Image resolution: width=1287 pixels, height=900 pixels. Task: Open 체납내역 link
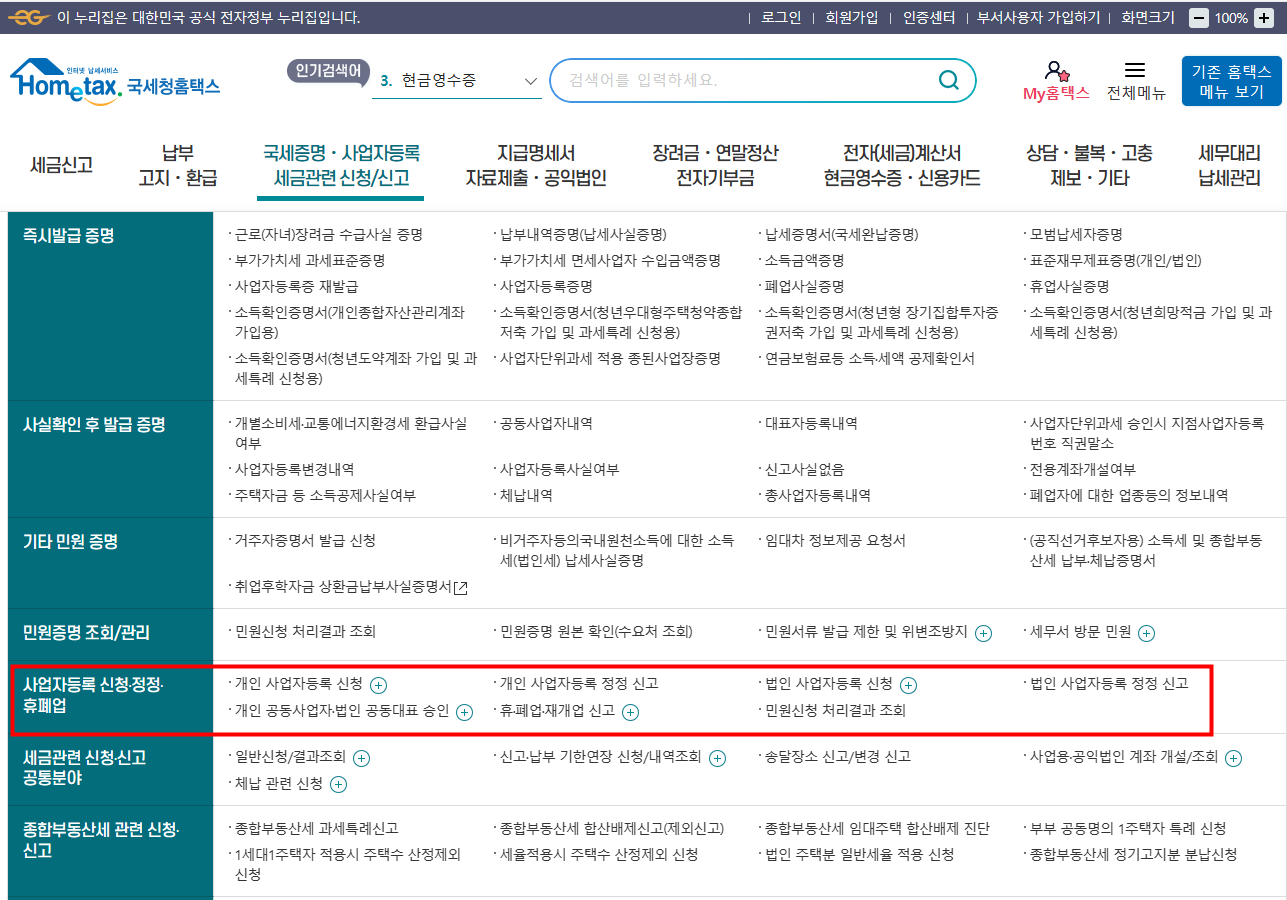pos(526,495)
